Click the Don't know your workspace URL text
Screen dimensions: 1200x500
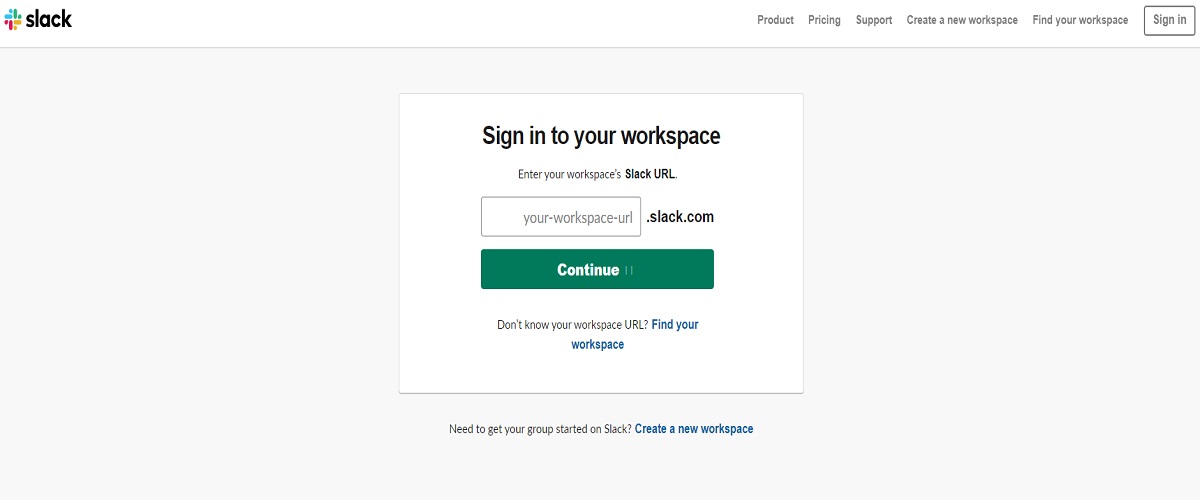coord(572,325)
